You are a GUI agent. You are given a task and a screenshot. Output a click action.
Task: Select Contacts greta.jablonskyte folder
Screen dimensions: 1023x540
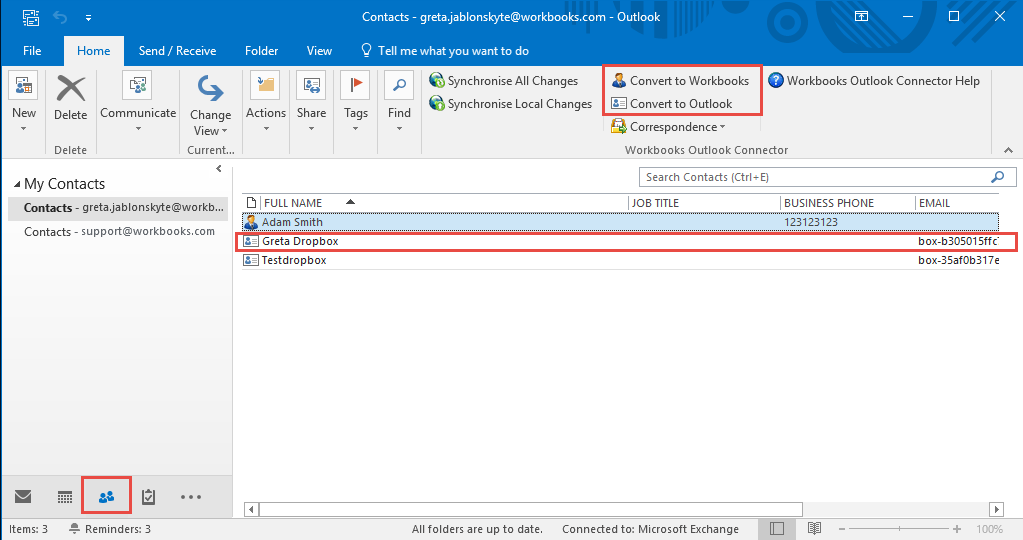(118, 207)
